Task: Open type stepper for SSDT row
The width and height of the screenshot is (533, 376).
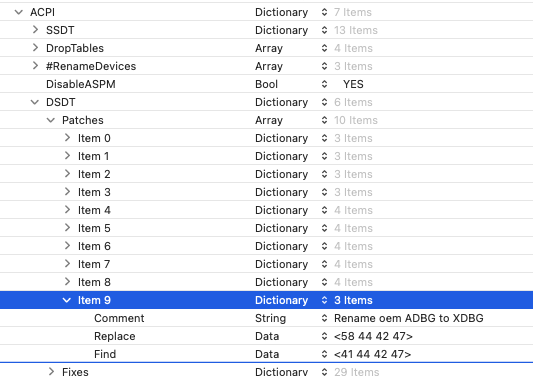Action: click(x=324, y=30)
